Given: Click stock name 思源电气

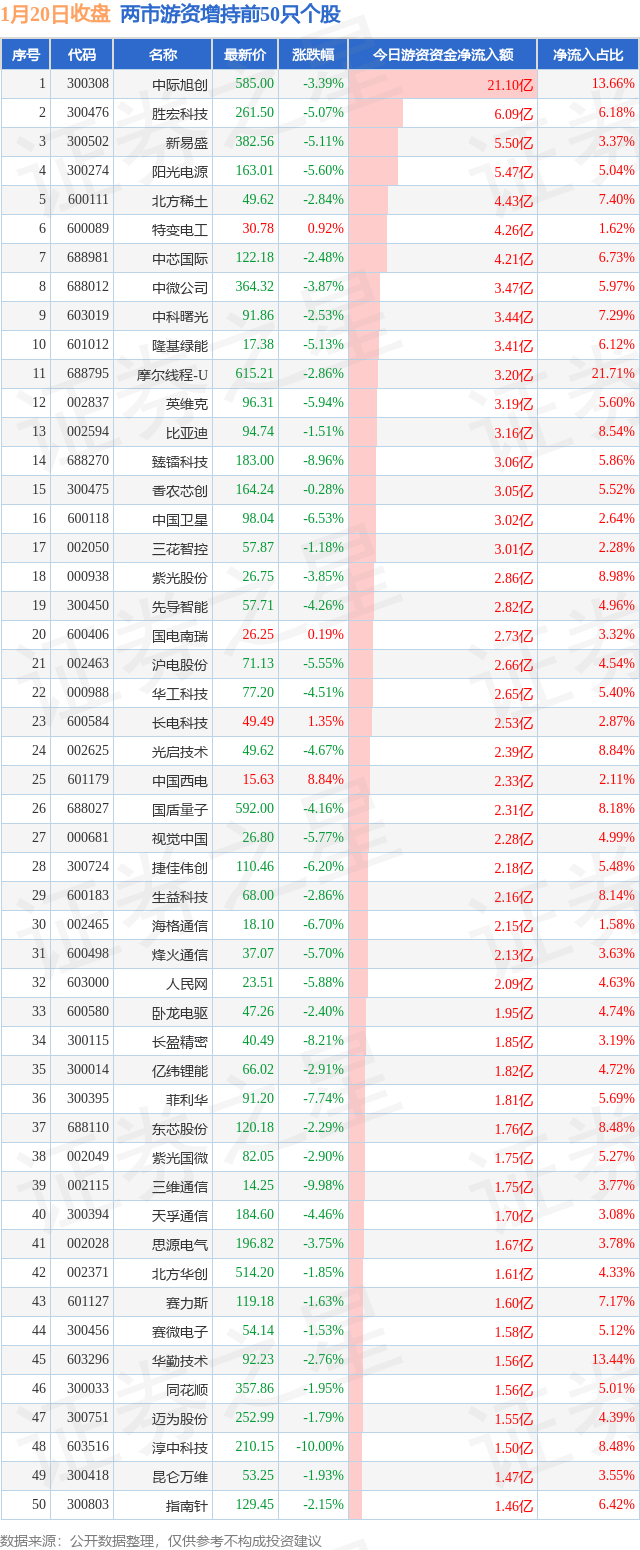Looking at the screenshot, I should (180, 1245).
